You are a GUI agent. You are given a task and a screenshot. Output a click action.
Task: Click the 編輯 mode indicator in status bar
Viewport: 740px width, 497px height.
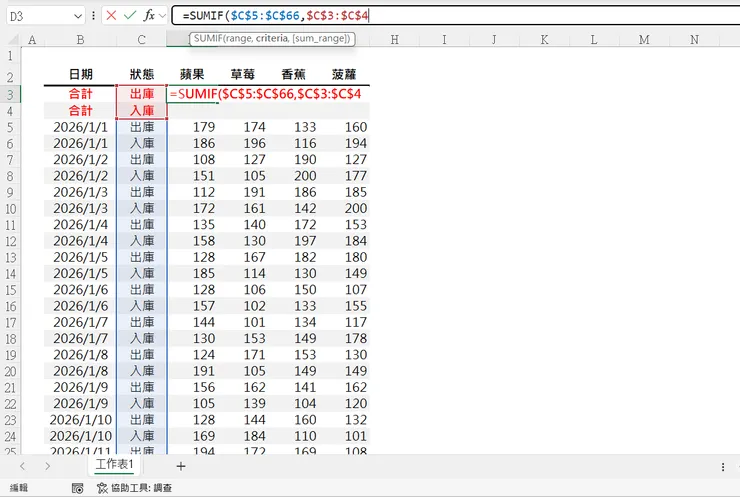click(19, 488)
